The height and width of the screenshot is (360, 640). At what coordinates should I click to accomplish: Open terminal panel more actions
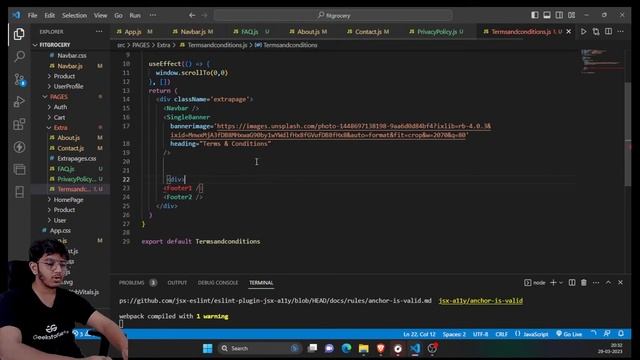tap(596, 282)
